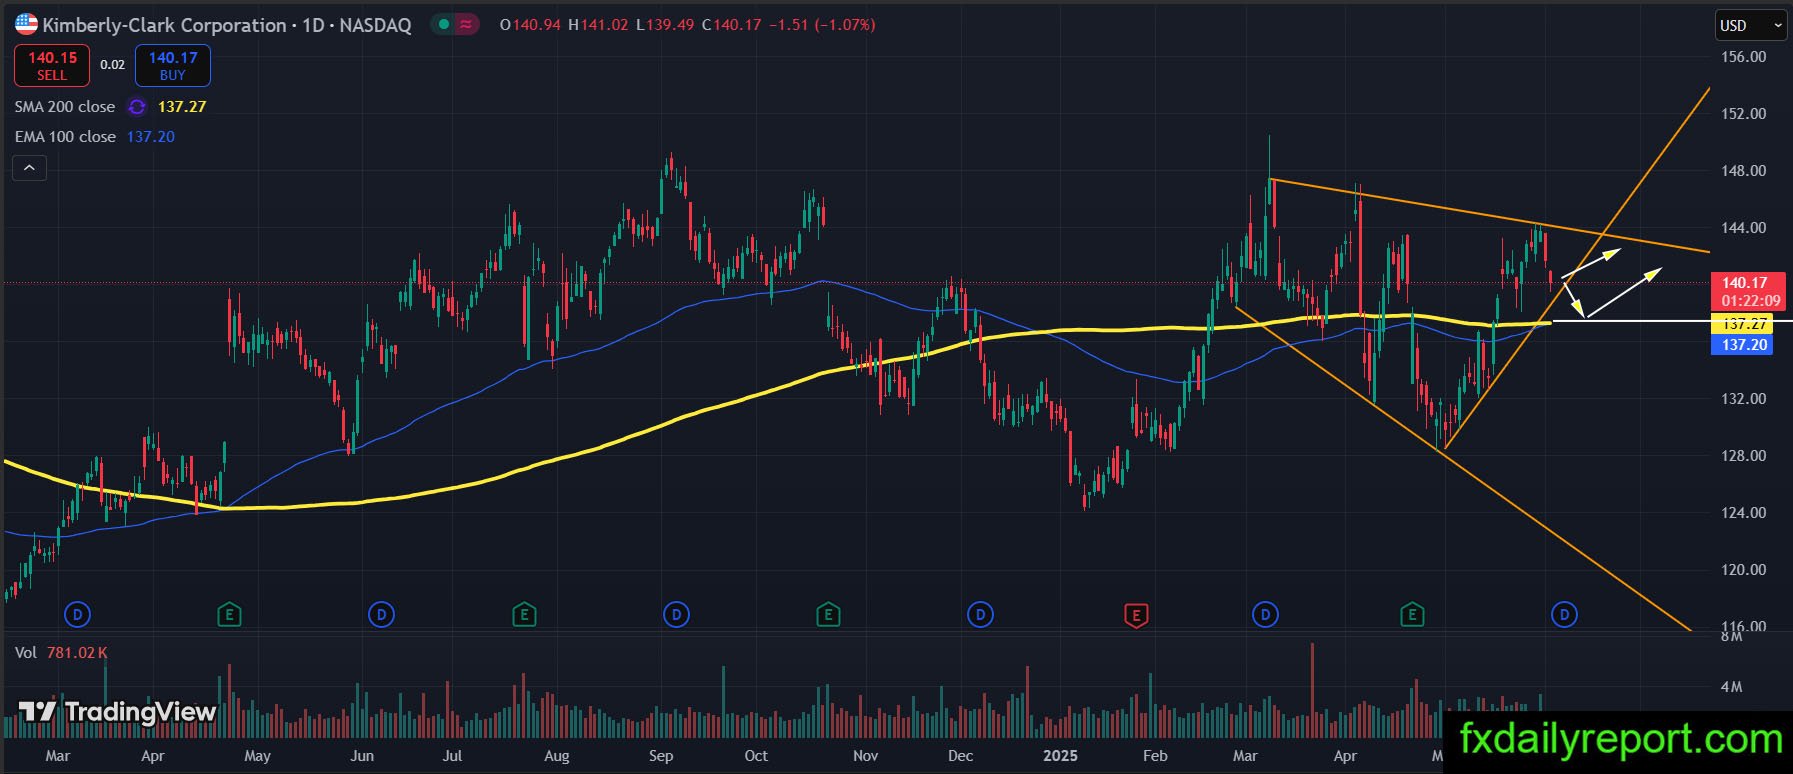This screenshot has width=1793, height=774.
Task: Click the high value H141.02
Action: (598, 25)
